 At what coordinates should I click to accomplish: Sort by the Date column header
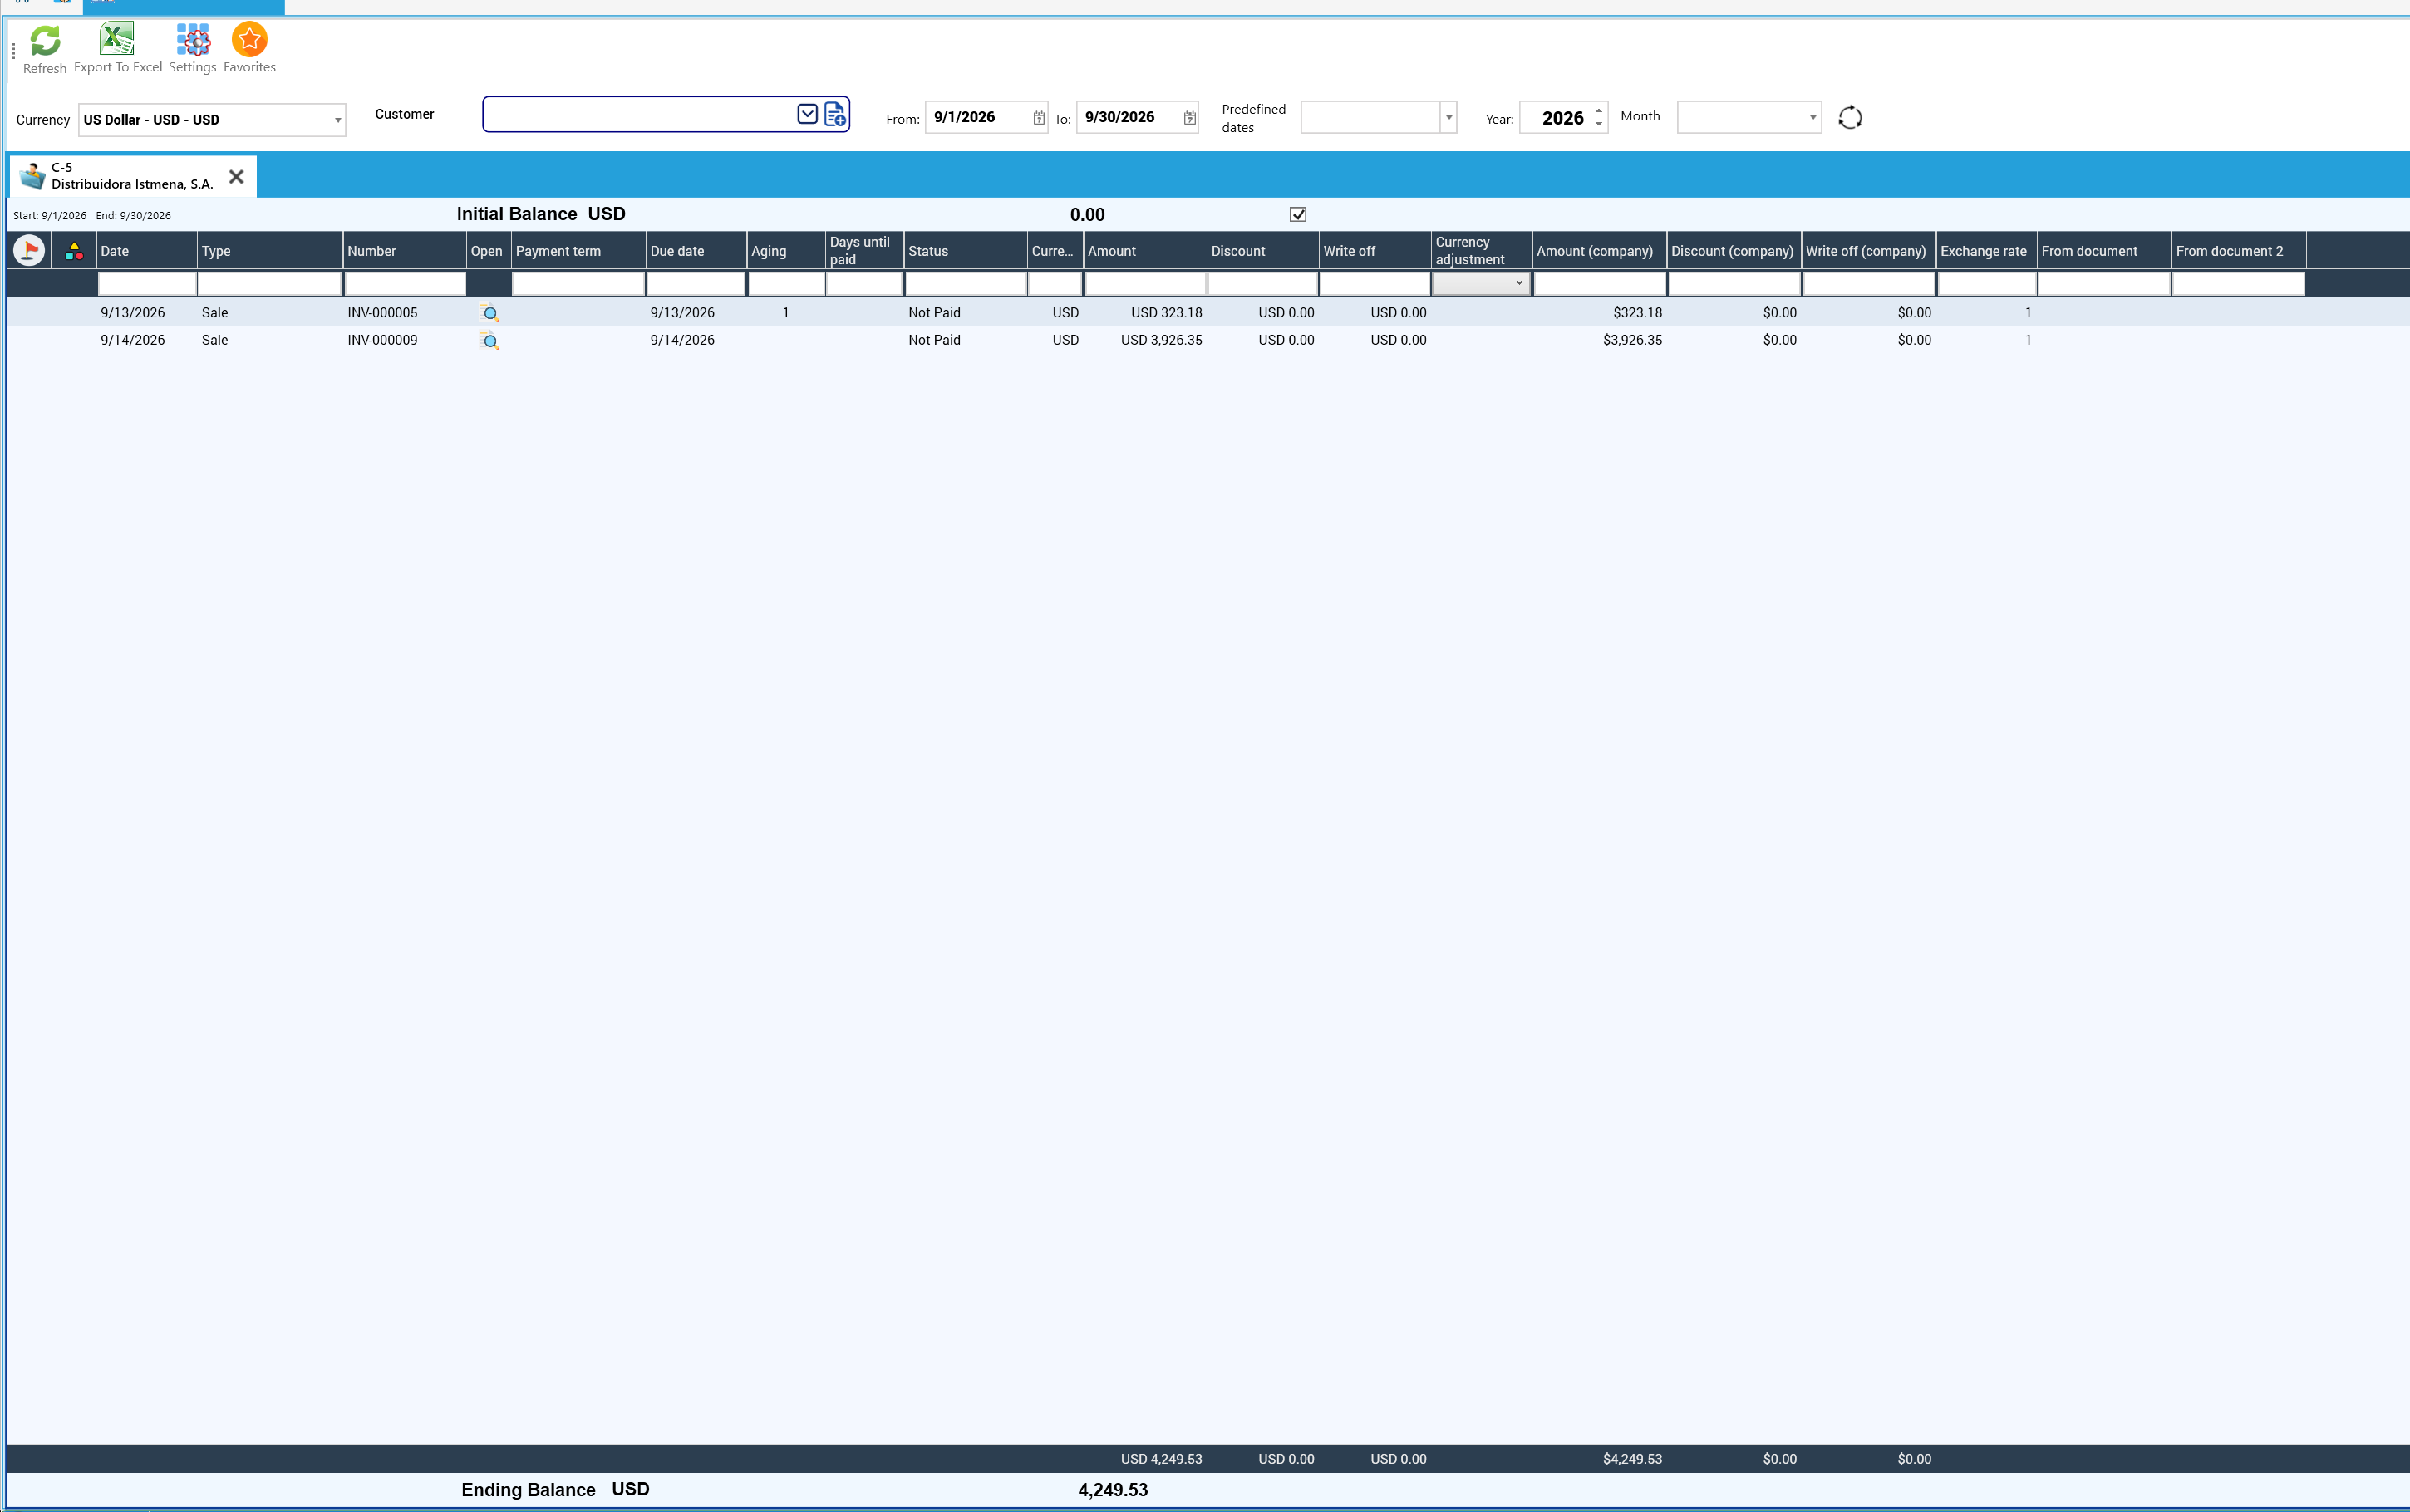[147, 250]
